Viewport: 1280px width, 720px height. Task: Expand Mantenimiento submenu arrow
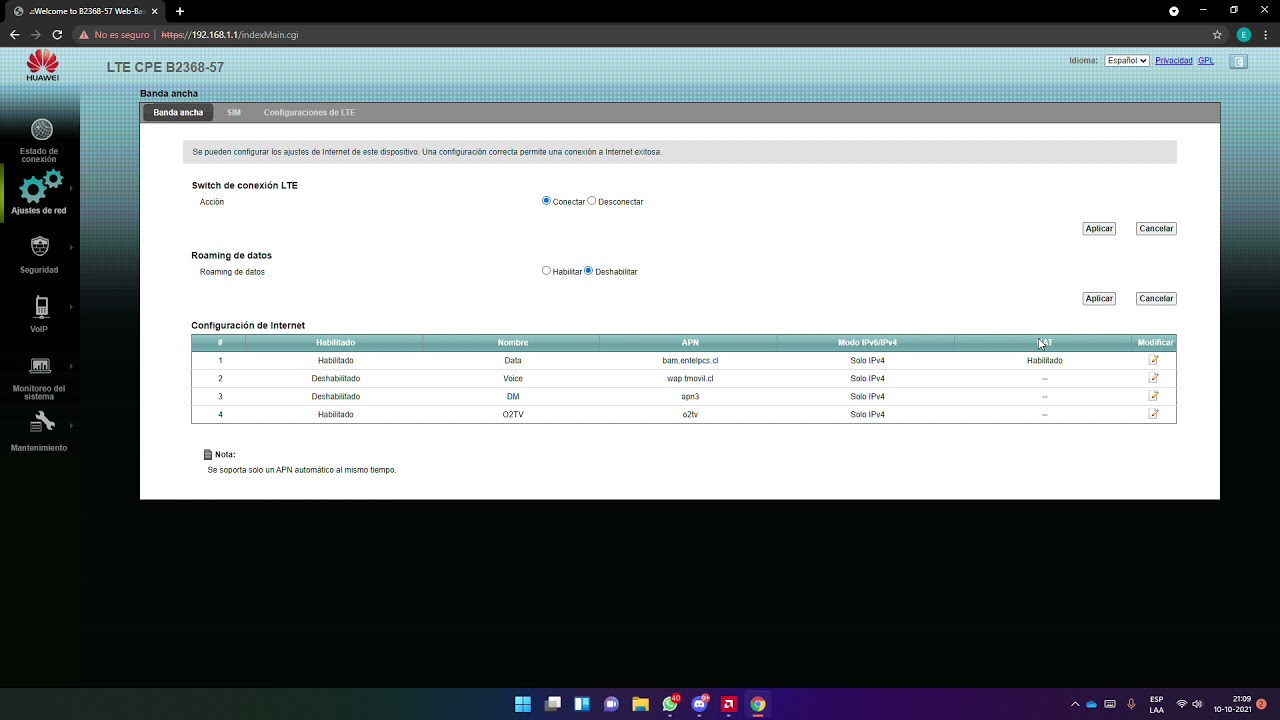(x=71, y=425)
